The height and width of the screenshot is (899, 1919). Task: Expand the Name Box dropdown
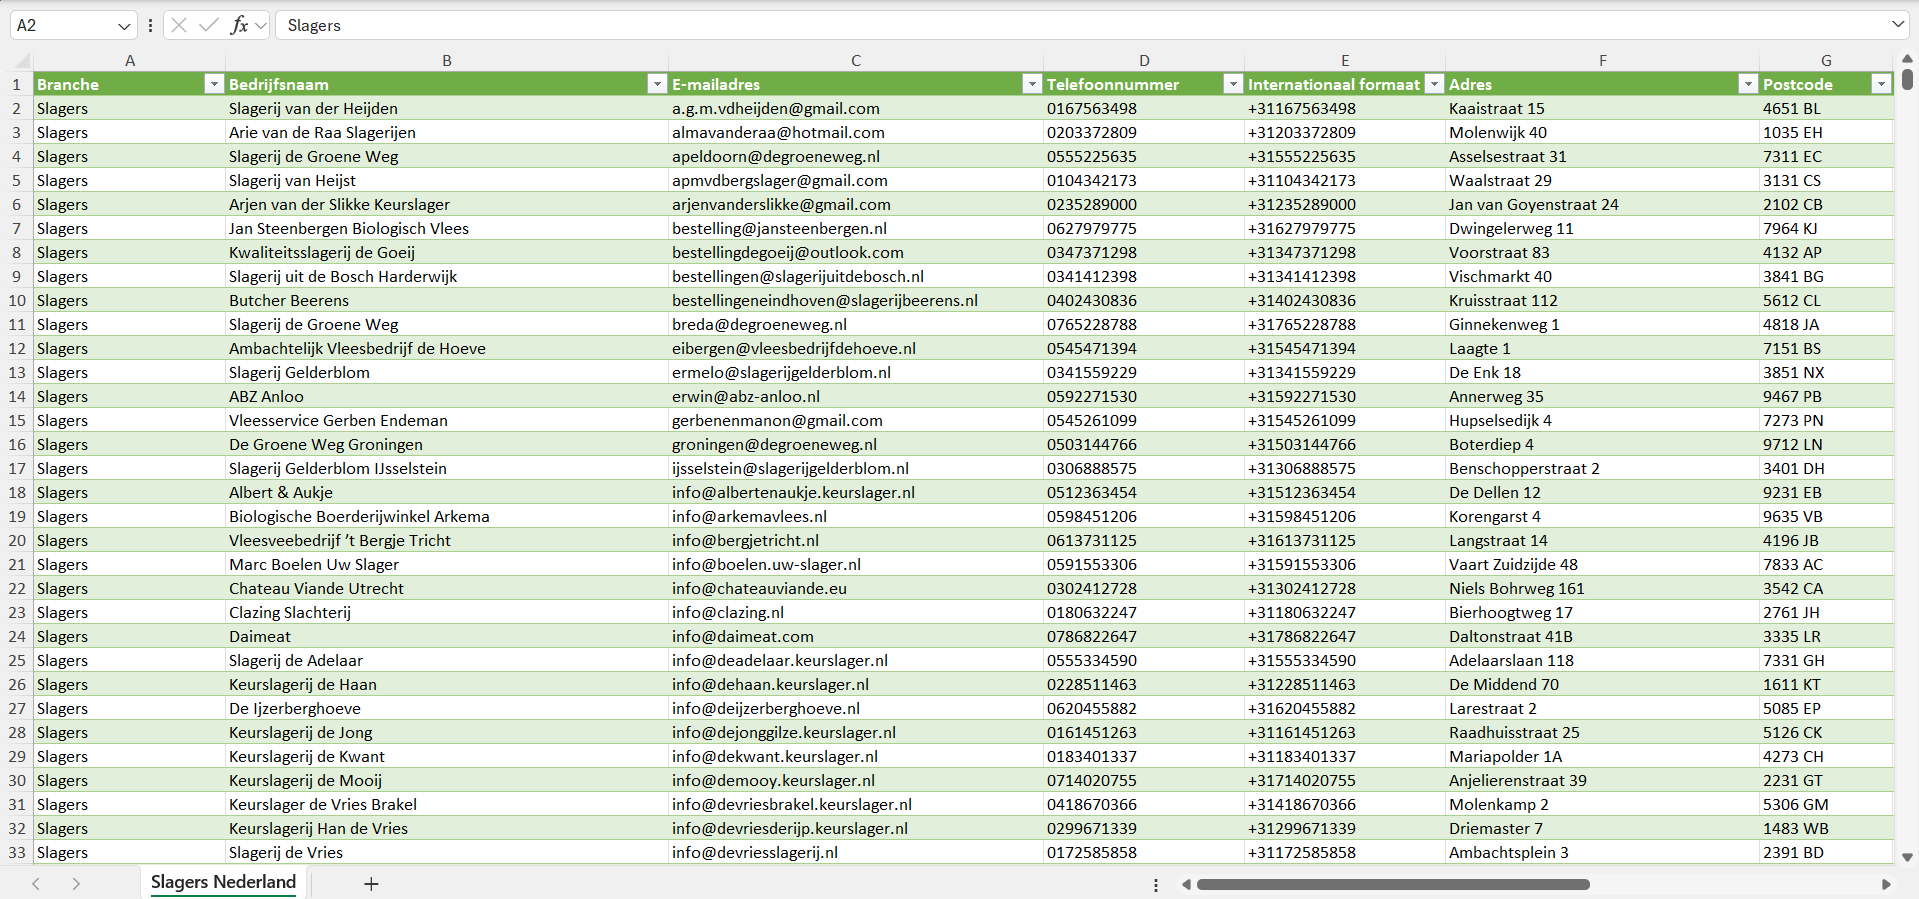click(x=124, y=25)
